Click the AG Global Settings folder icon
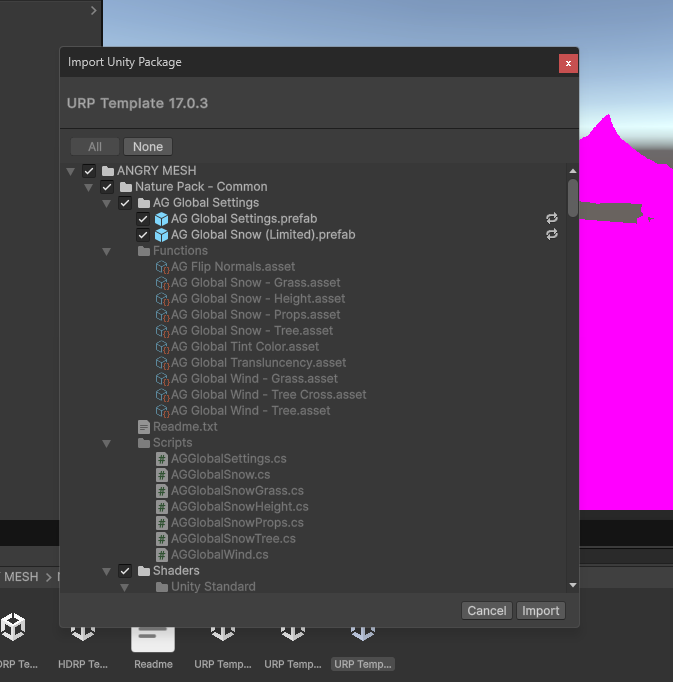The image size is (673, 682). [x=144, y=203]
